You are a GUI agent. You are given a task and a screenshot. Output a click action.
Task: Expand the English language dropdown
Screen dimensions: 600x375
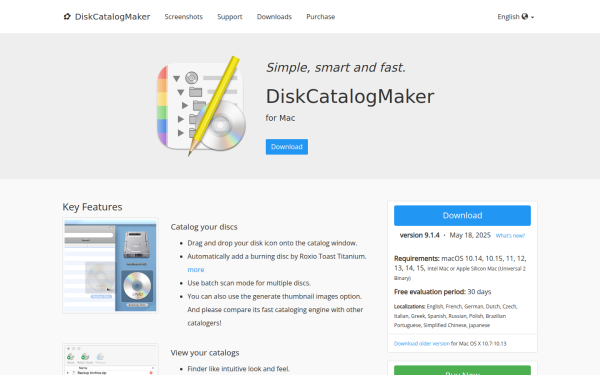(x=515, y=17)
